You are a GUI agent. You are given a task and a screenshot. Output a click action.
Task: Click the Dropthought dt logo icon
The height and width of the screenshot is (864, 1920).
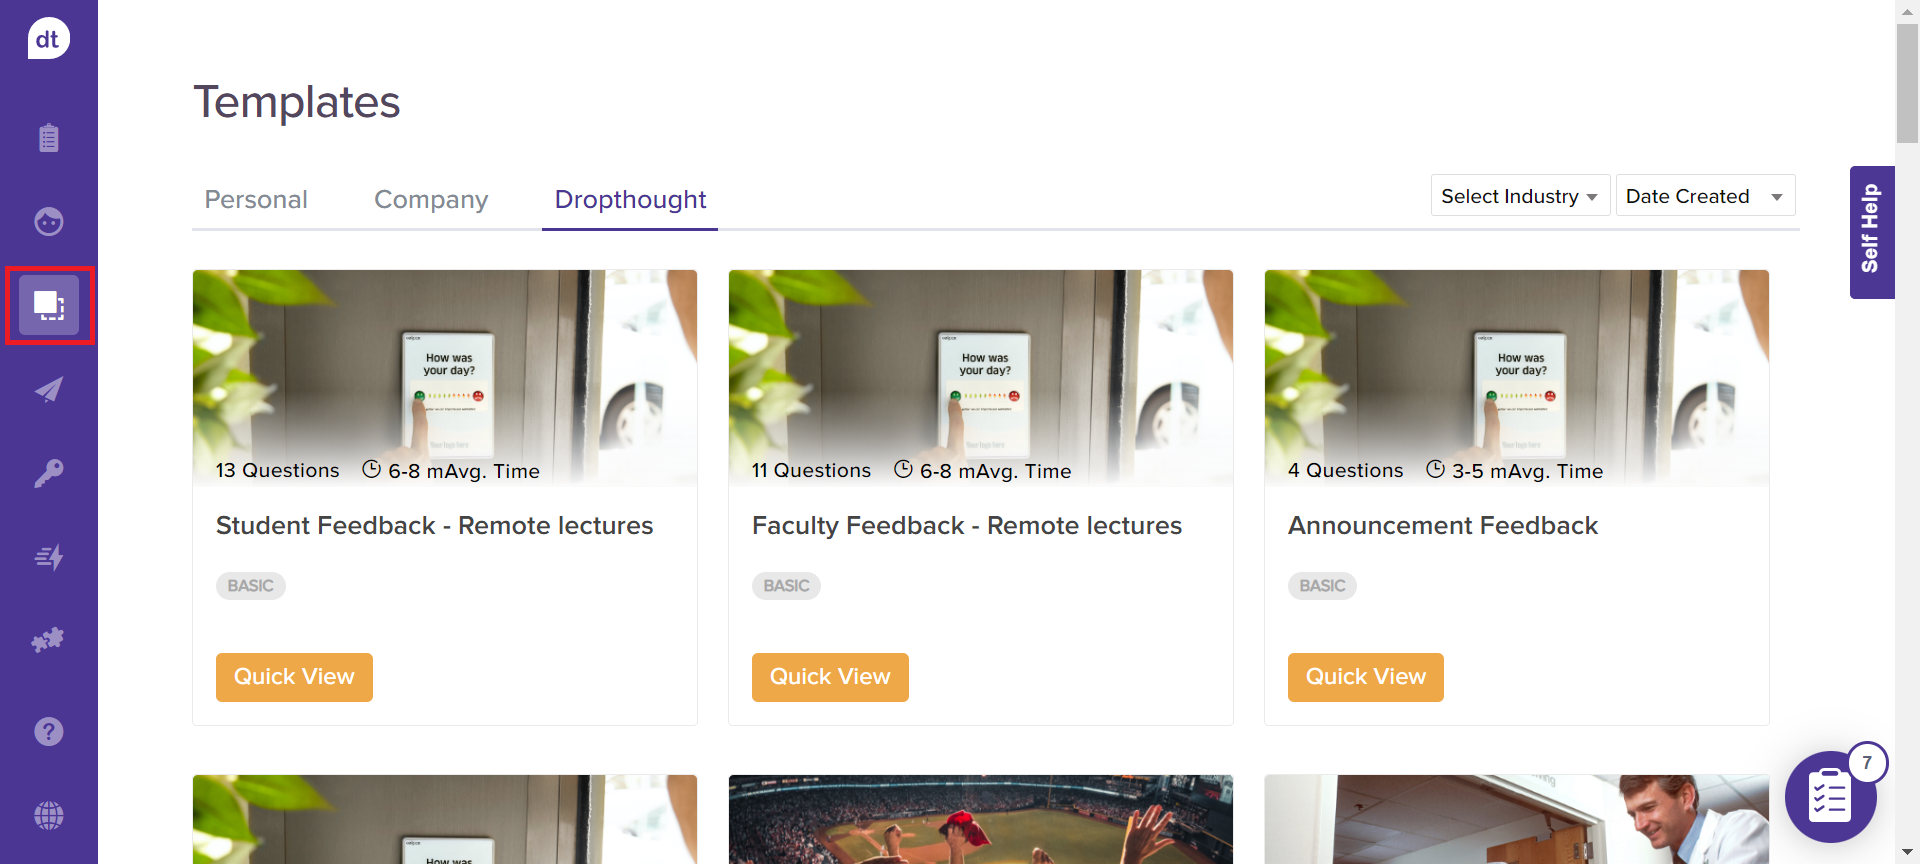48,39
